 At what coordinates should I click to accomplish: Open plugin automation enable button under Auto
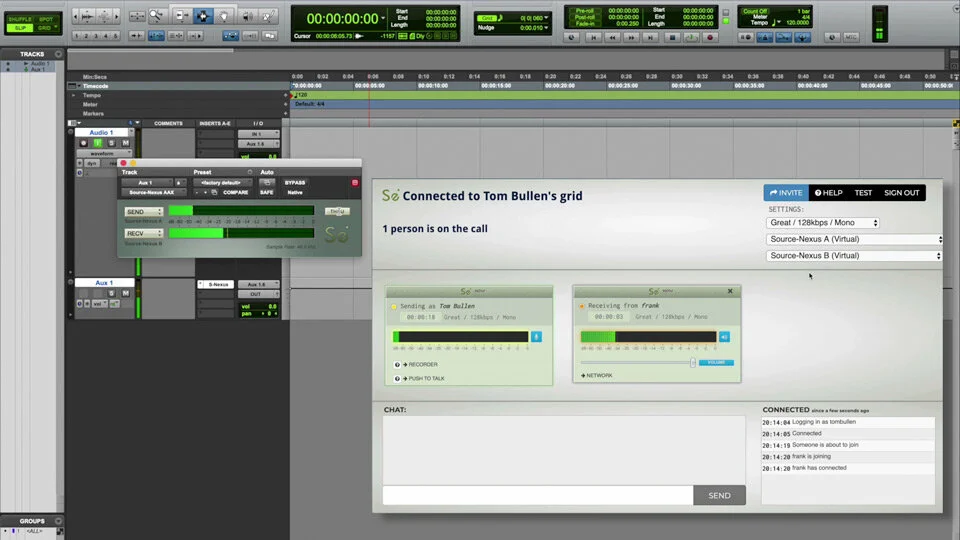tap(266, 182)
